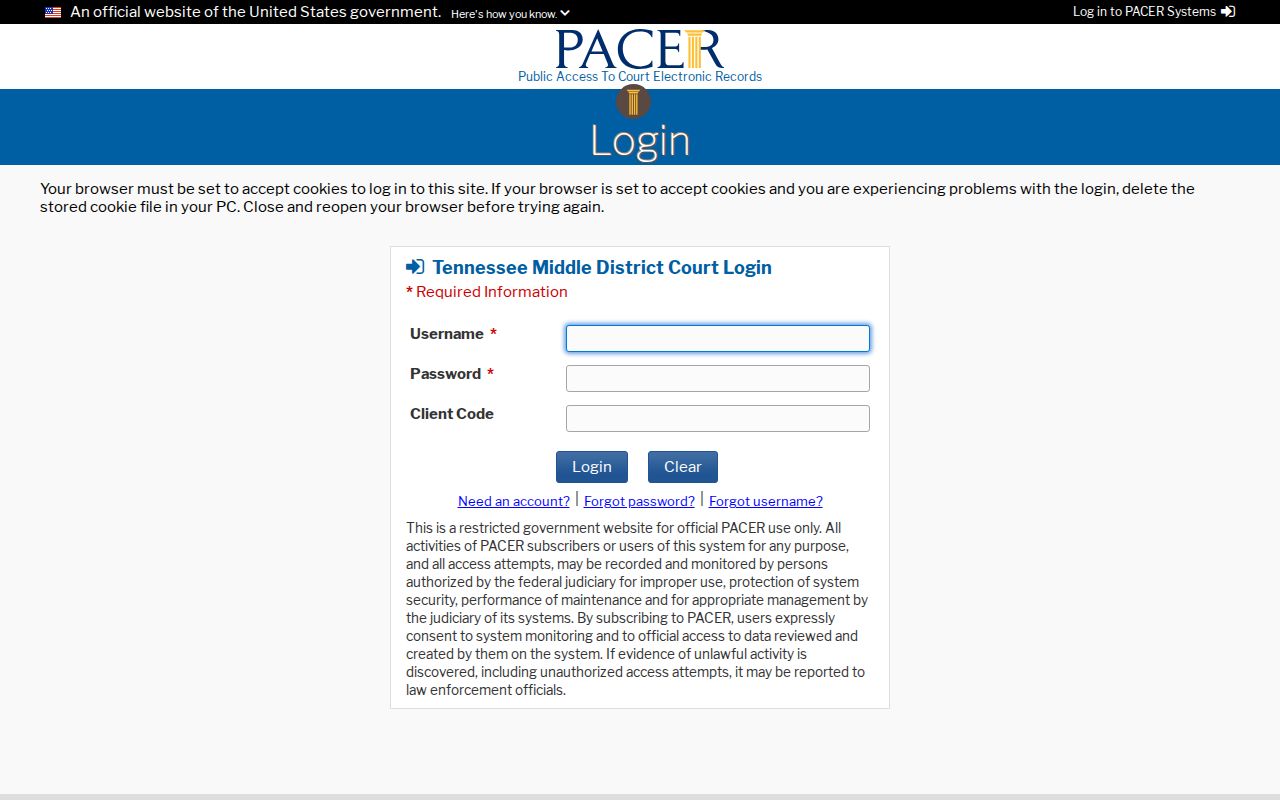Follow the 'Forgot password?' link
Viewport: 1280px width, 800px height.
click(639, 501)
